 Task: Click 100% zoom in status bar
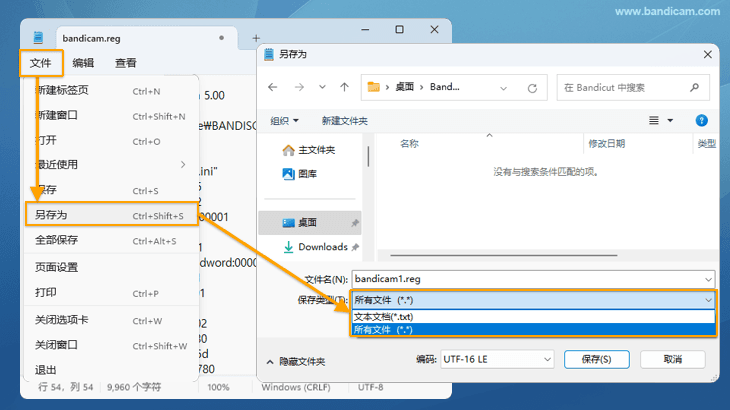pyautogui.click(x=218, y=387)
